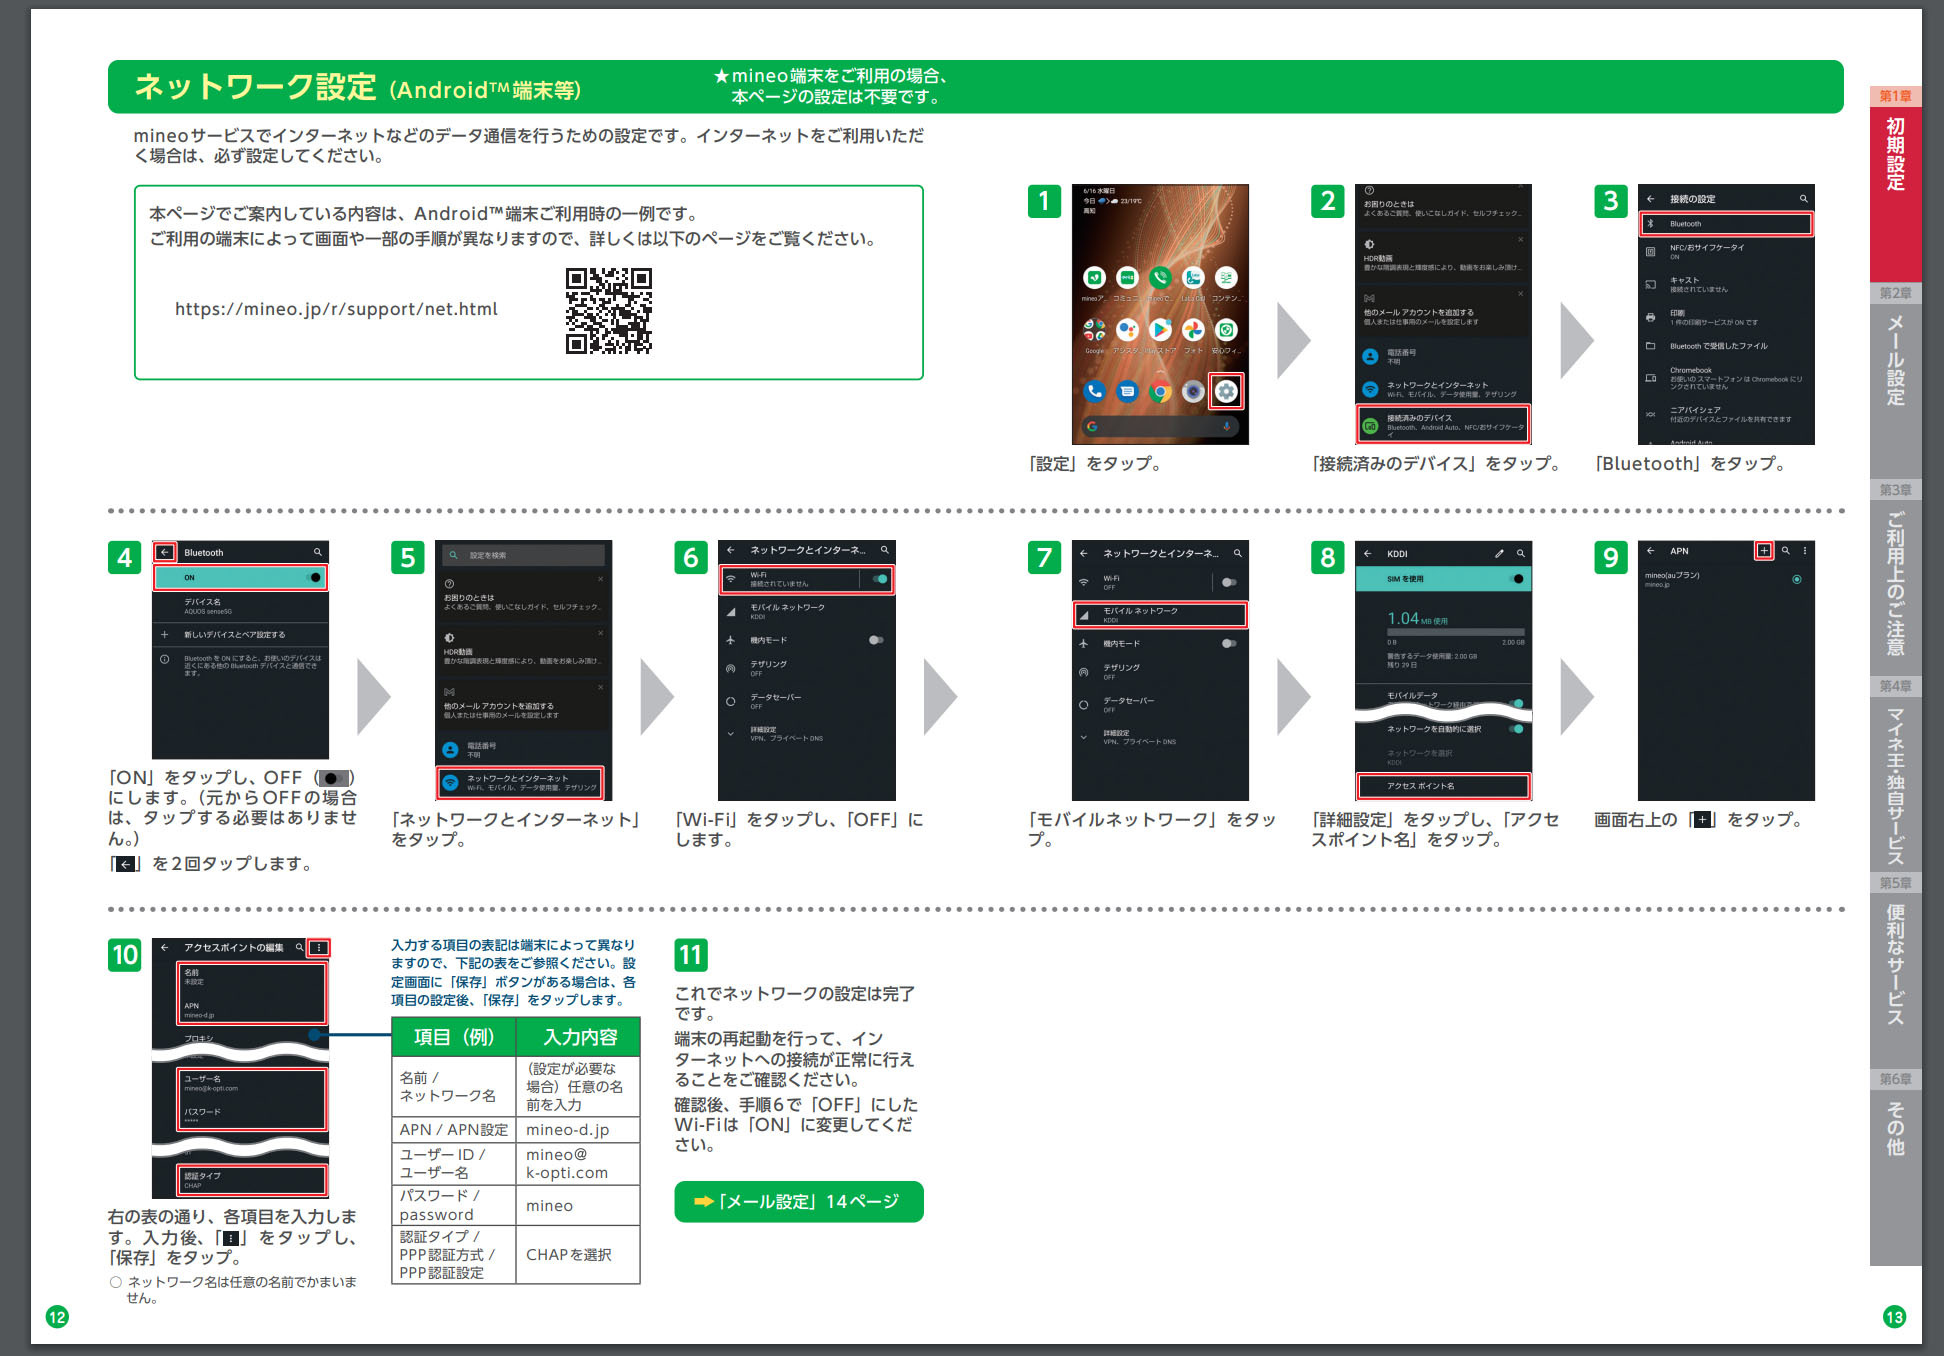Open the 第6章 その他 chapter tab
Screen dimensions: 1944x1356
point(1895,1130)
